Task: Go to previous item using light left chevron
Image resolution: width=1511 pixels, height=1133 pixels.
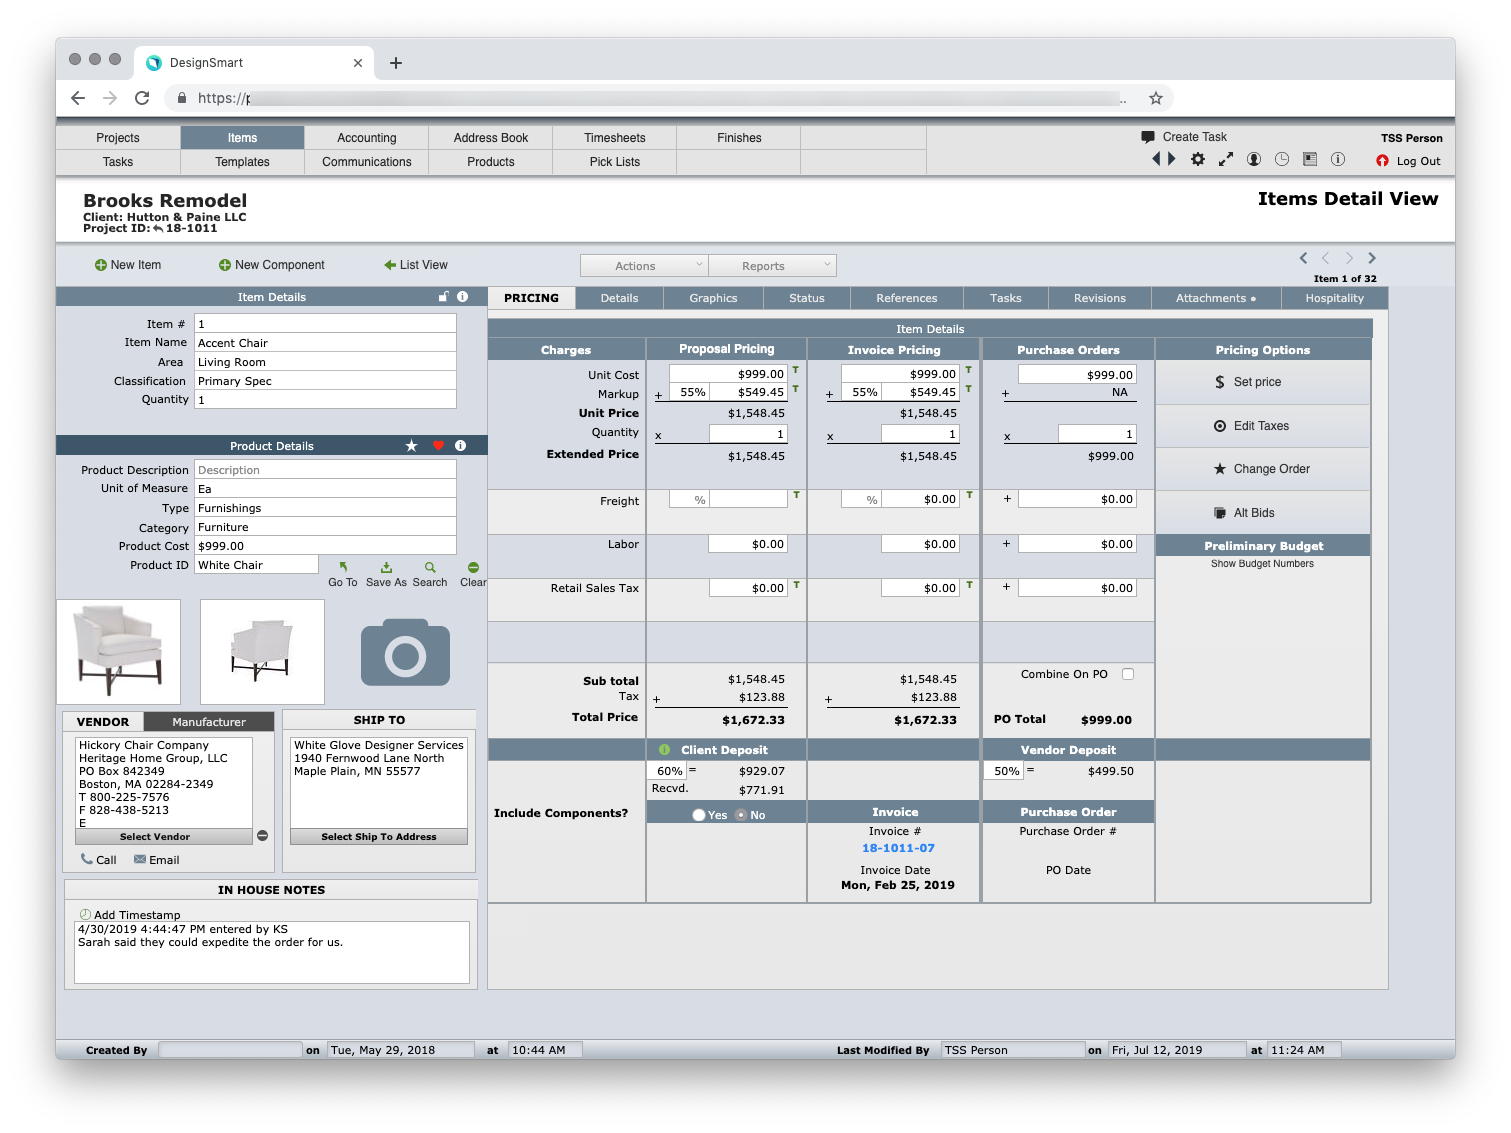Action: click(x=1326, y=258)
